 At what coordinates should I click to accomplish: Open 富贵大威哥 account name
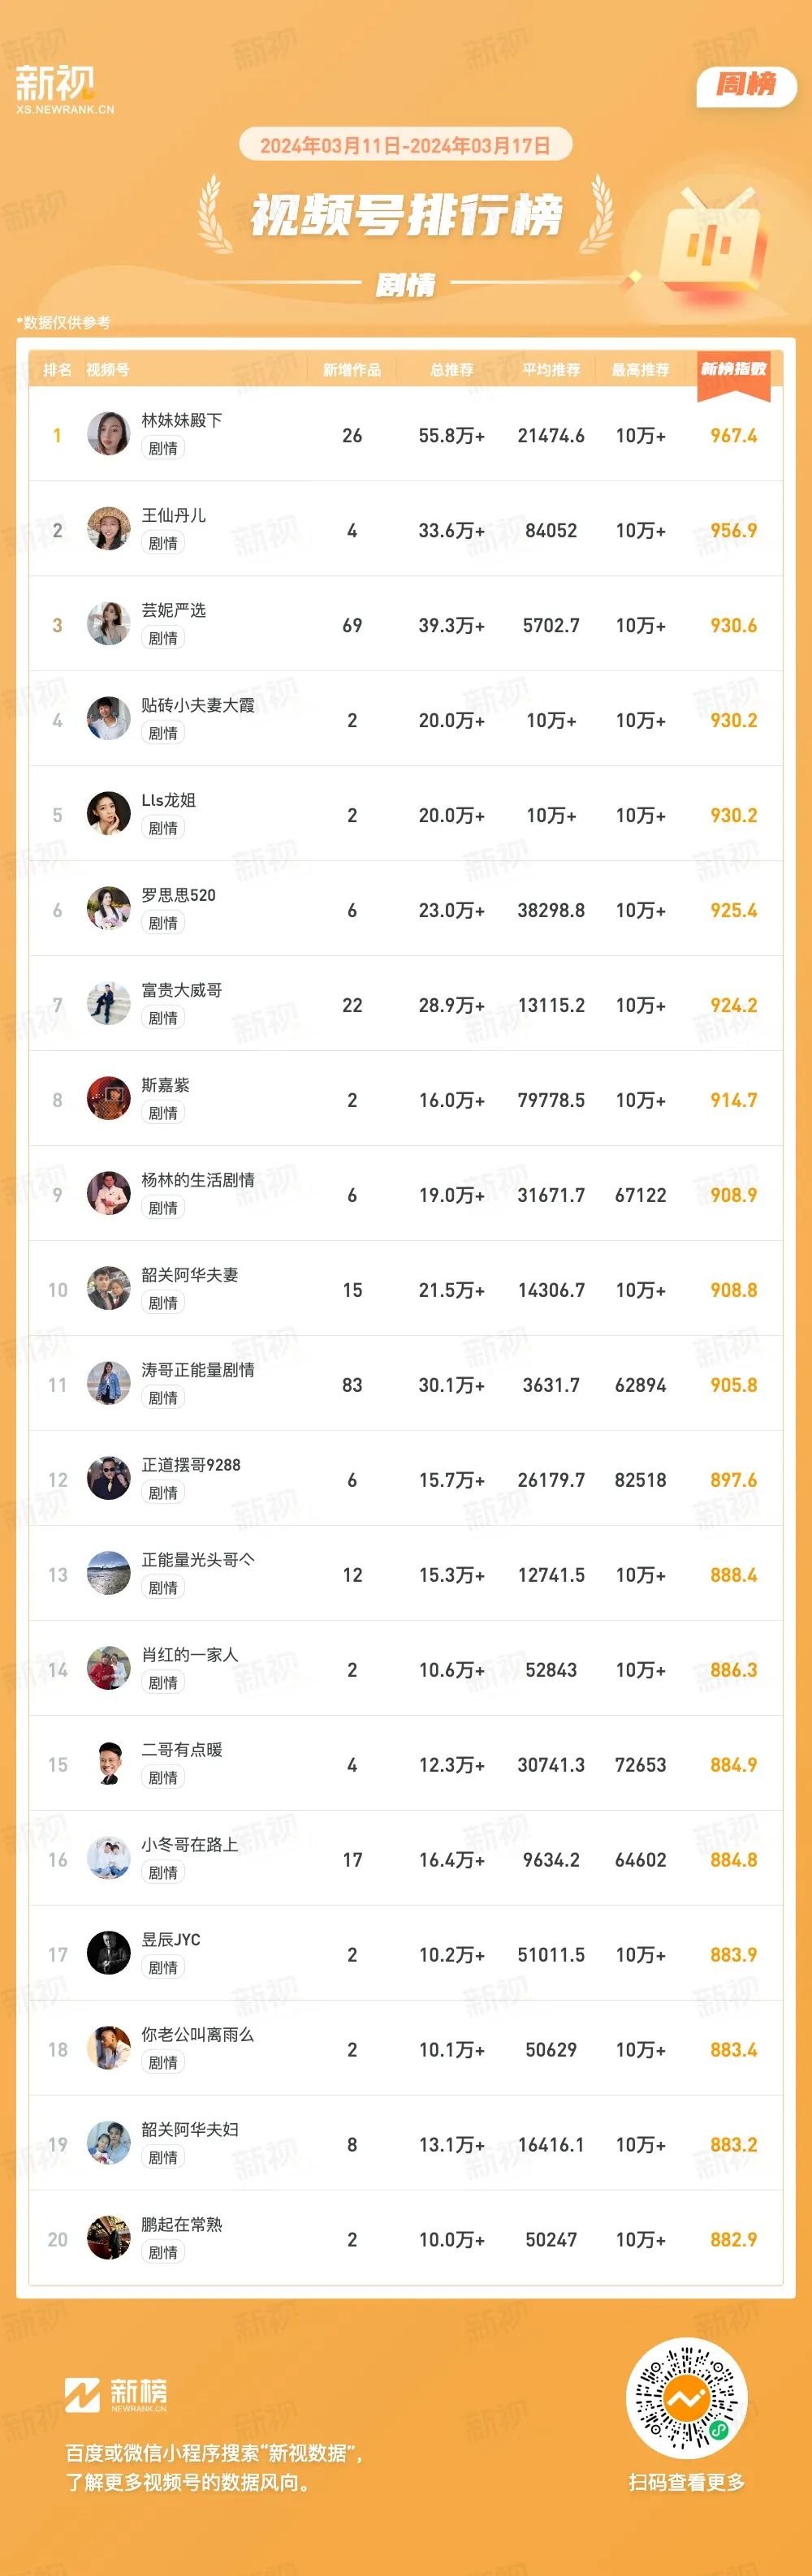pyautogui.click(x=182, y=990)
